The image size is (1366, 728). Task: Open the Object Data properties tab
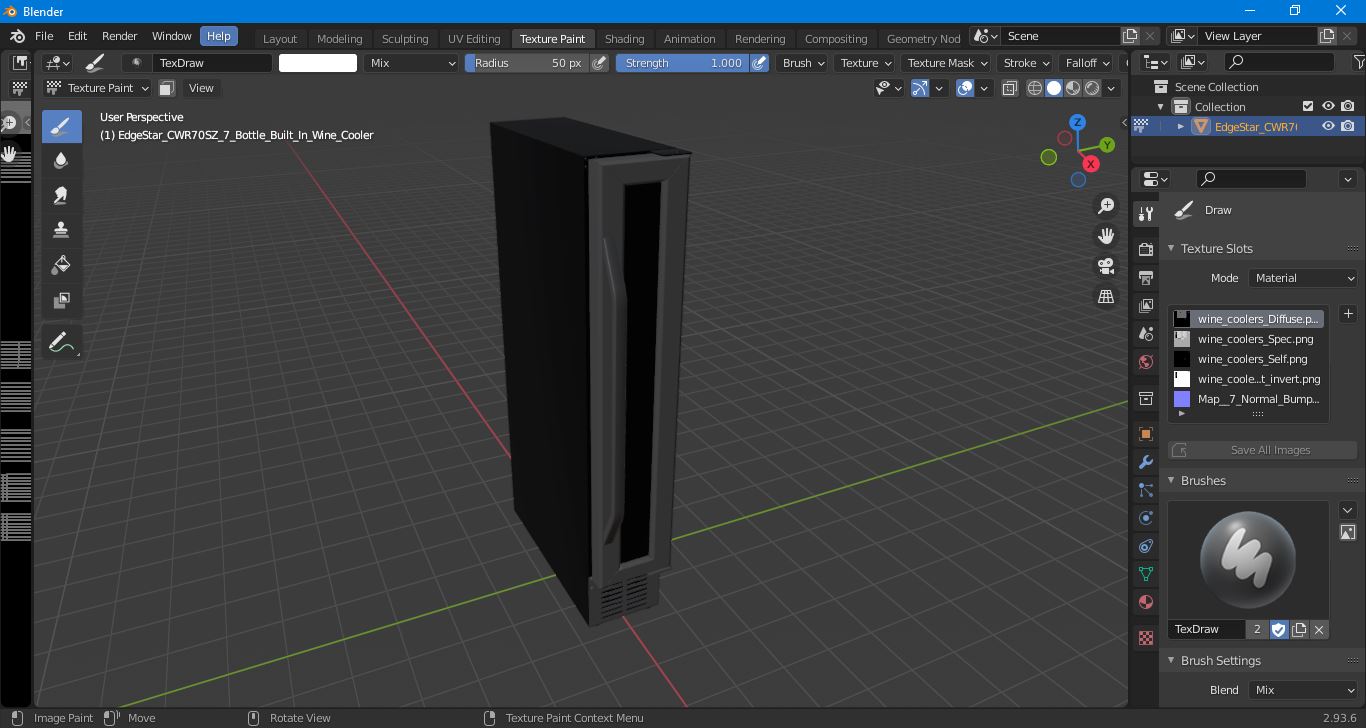[x=1146, y=574]
